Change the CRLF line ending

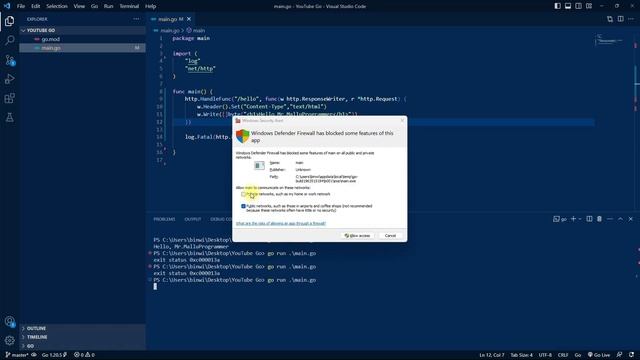pyautogui.click(x=563, y=355)
